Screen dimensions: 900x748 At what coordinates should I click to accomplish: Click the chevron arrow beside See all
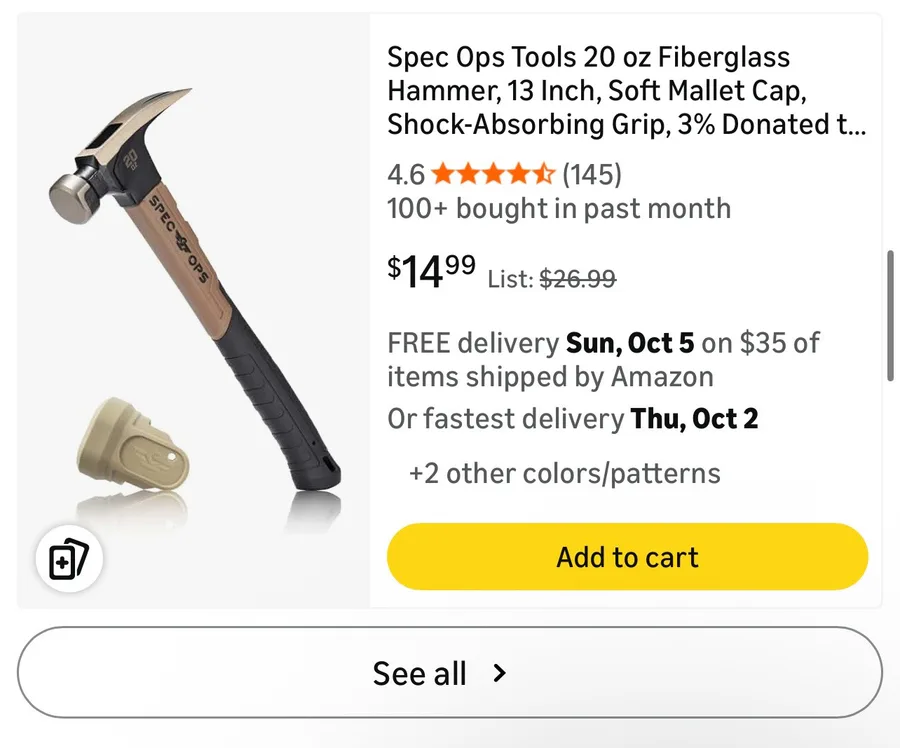500,673
